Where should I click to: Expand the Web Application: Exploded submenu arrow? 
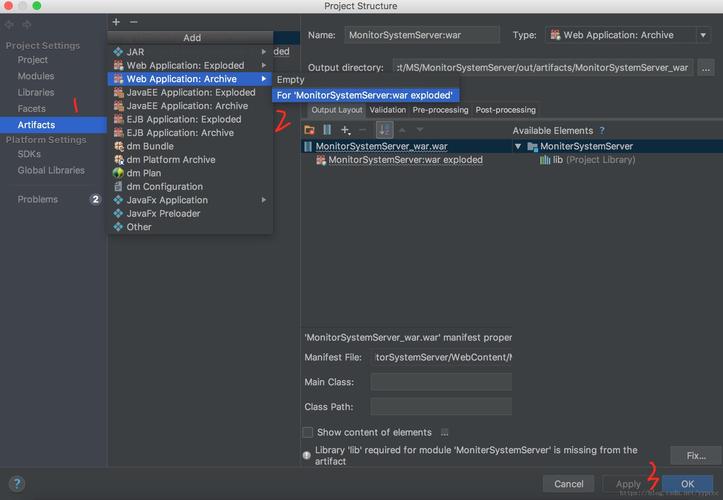264,65
